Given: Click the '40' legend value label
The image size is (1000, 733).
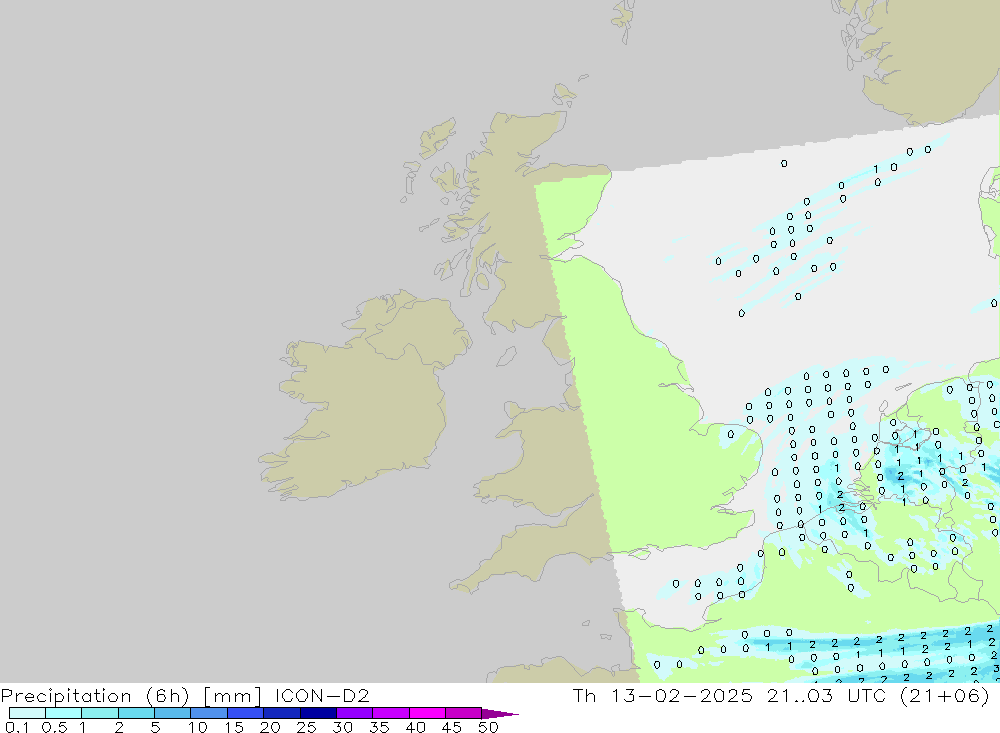Looking at the screenshot, I should point(415,727).
